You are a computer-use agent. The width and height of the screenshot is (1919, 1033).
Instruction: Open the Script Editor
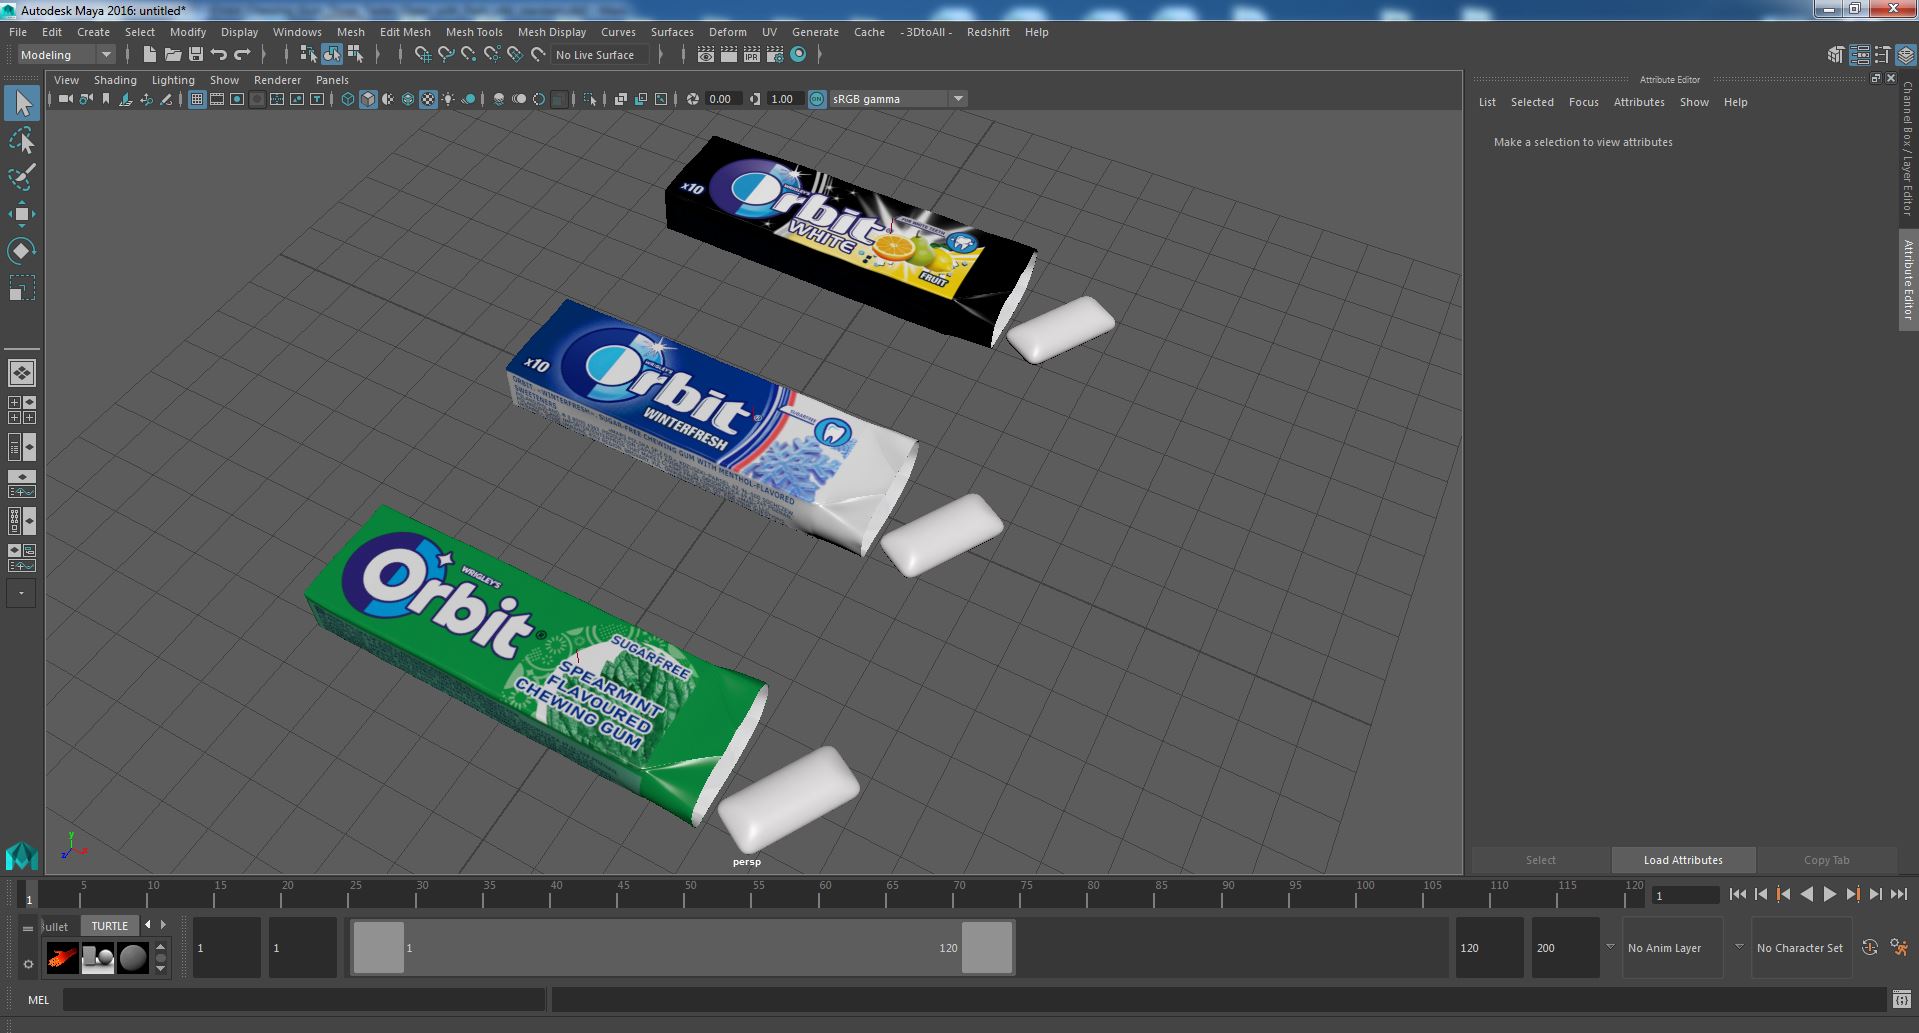[x=1901, y=999]
